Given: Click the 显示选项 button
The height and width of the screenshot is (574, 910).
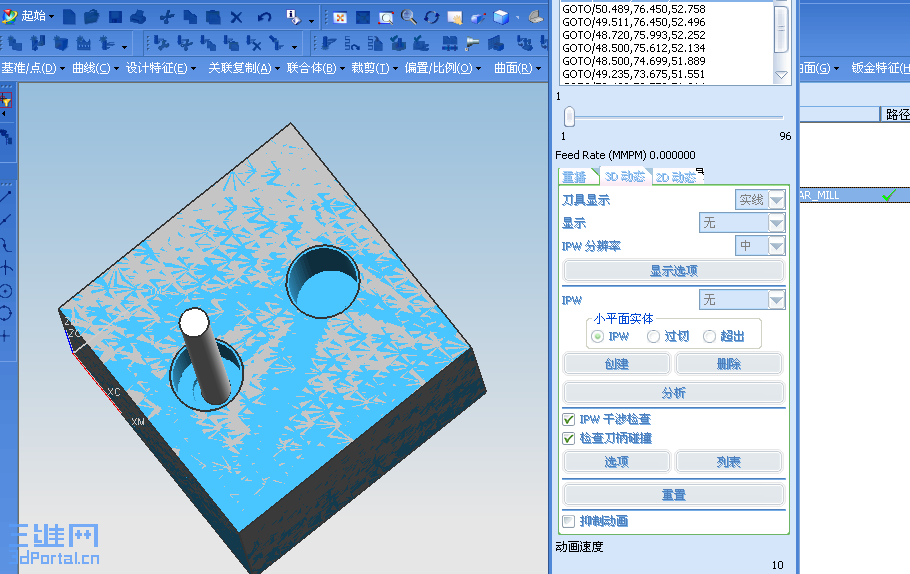Looking at the screenshot, I should pos(673,270).
